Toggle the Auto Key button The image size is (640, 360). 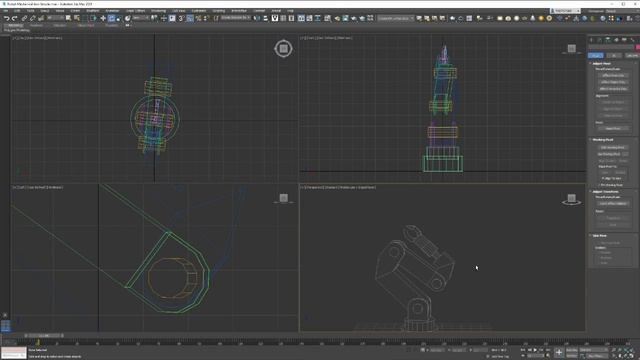click(572, 350)
